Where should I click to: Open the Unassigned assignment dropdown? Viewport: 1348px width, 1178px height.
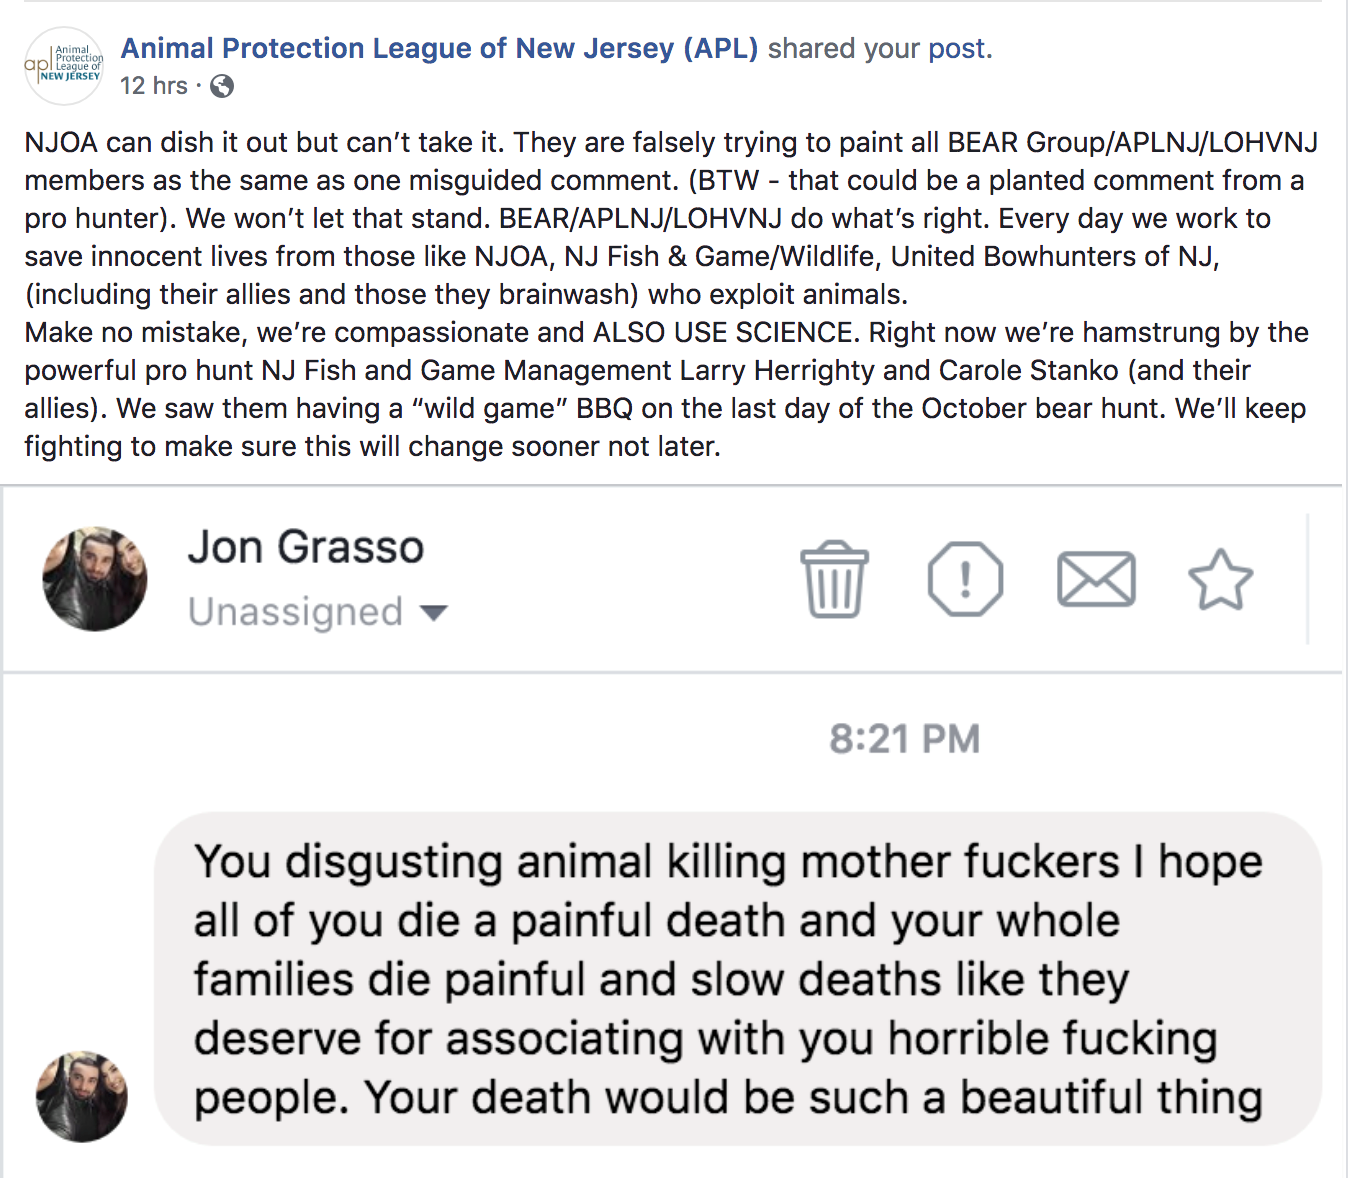click(296, 612)
